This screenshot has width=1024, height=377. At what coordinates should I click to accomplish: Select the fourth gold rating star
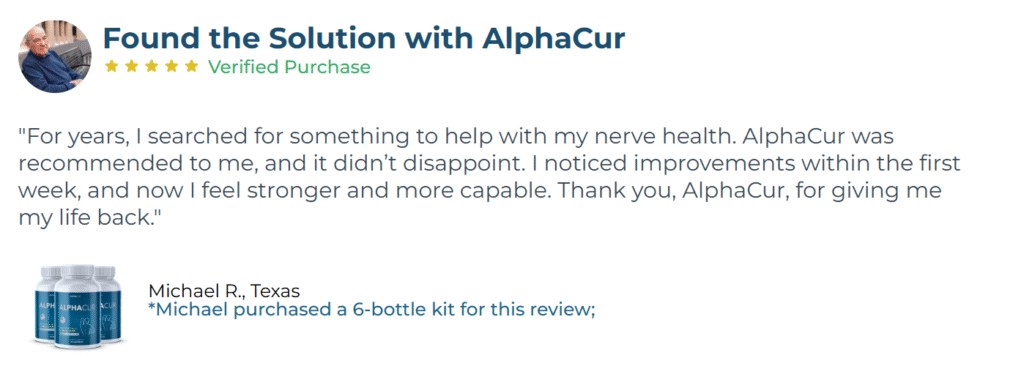(x=171, y=66)
